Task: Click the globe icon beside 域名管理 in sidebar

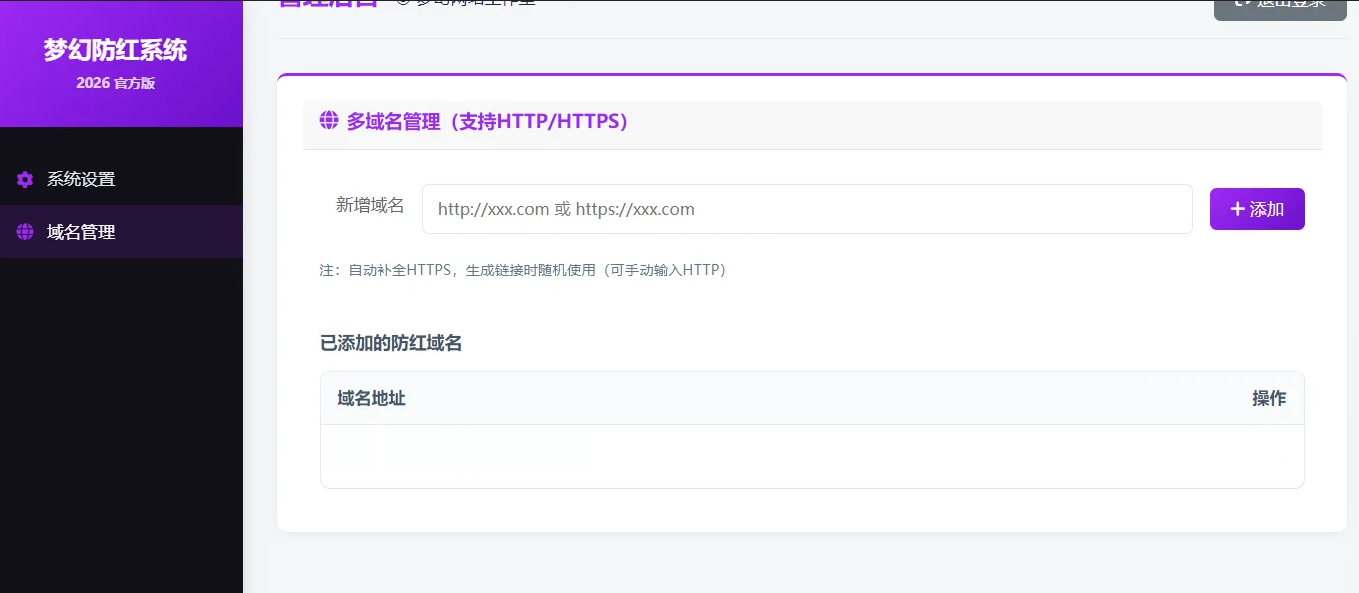Action: coord(24,231)
